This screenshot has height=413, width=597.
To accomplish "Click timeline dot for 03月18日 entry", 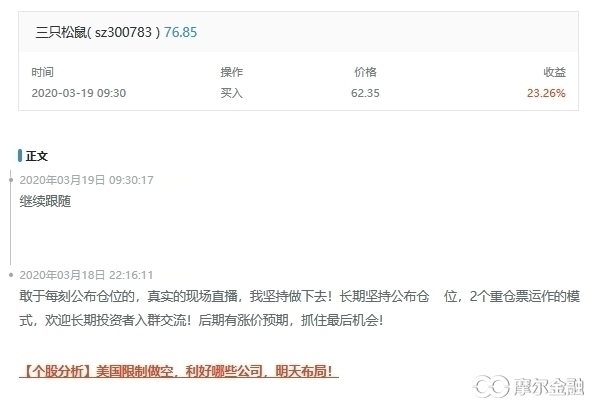I will pos(11,275).
